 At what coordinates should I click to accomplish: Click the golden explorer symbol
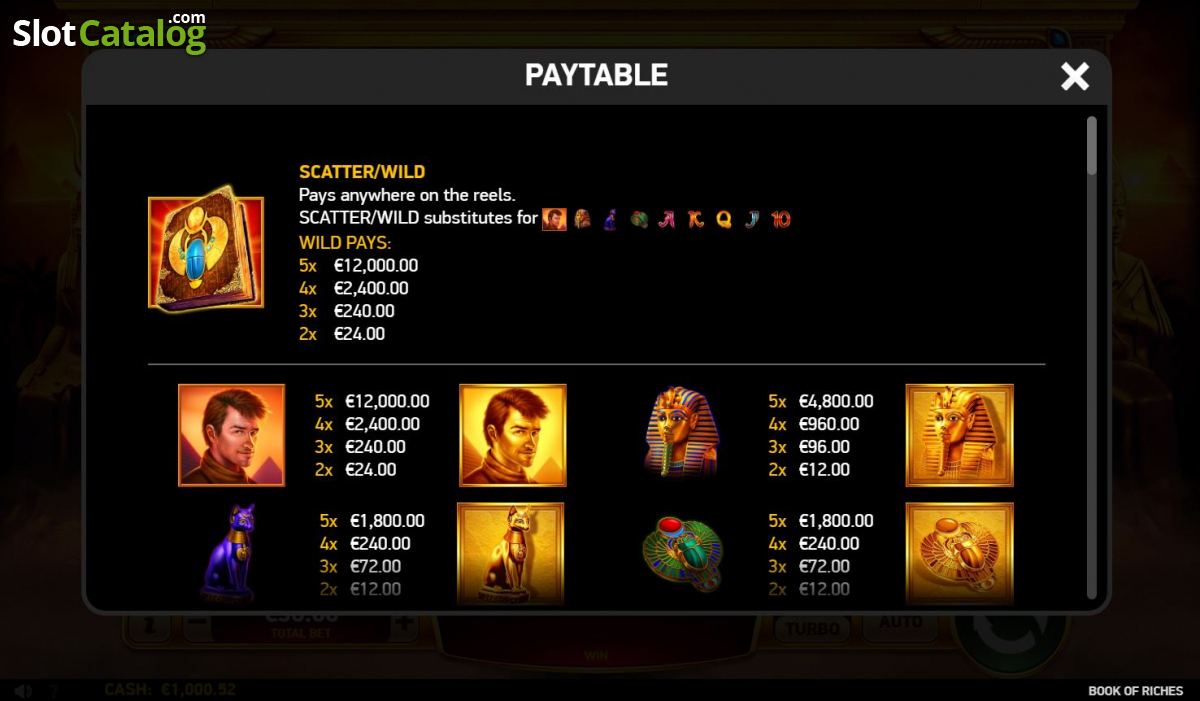point(513,435)
